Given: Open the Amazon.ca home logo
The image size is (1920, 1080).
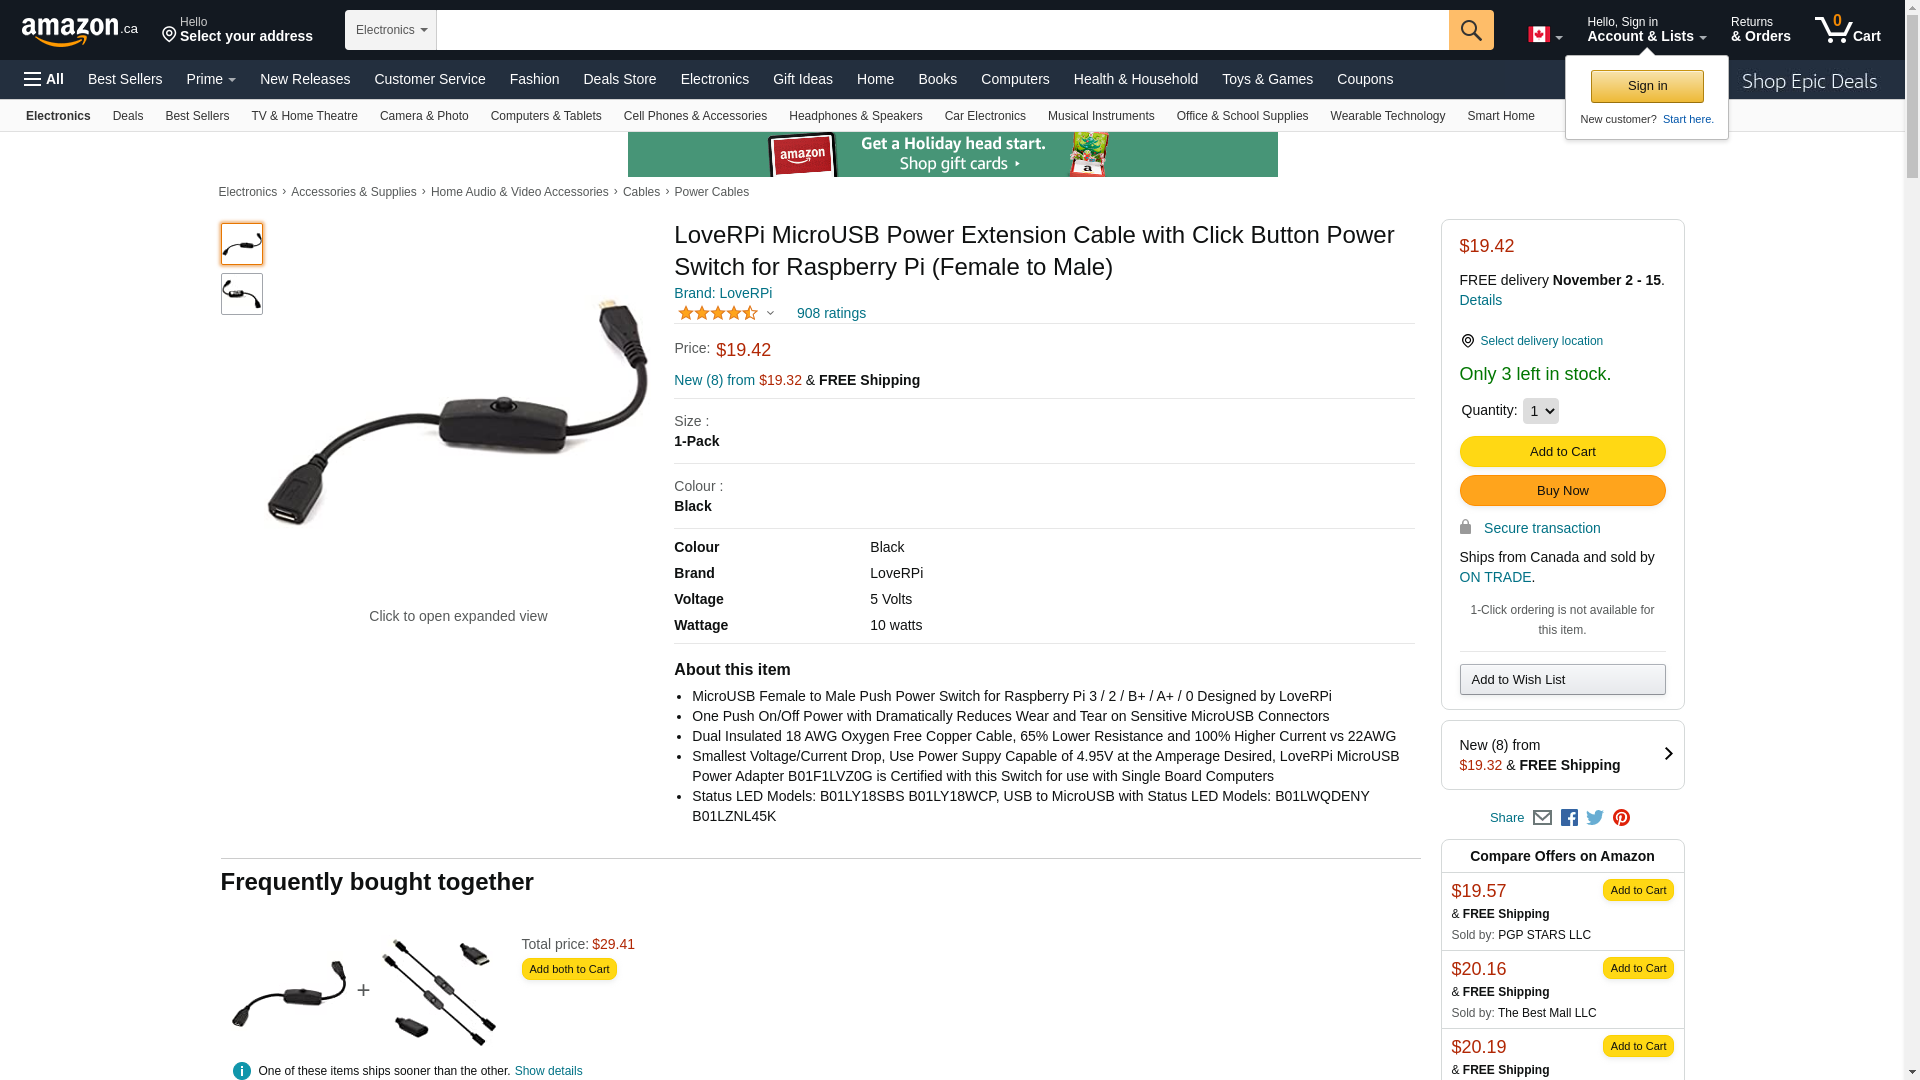Looking at the screenshot, I should click(x=80, y=31).
